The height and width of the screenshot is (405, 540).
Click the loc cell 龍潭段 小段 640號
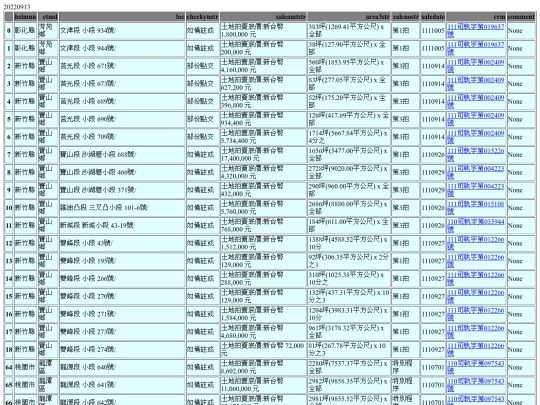122,367
